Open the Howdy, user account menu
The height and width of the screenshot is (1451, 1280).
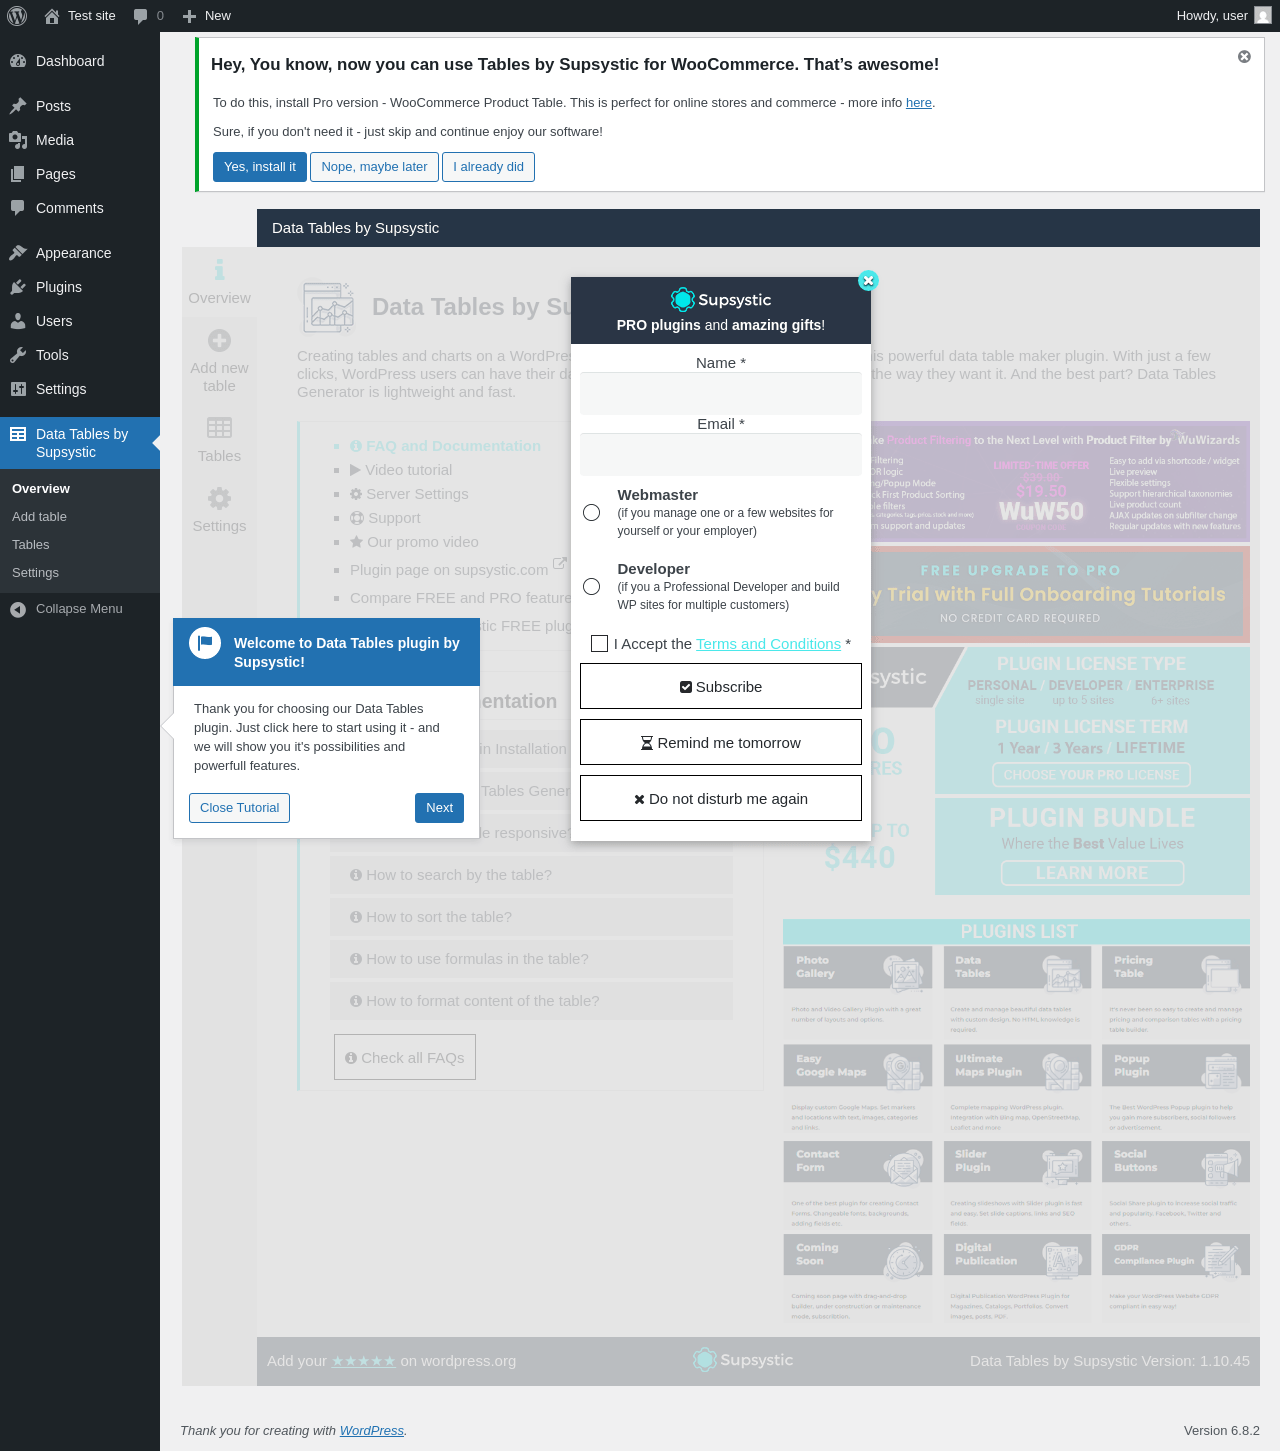point(1224,16)
